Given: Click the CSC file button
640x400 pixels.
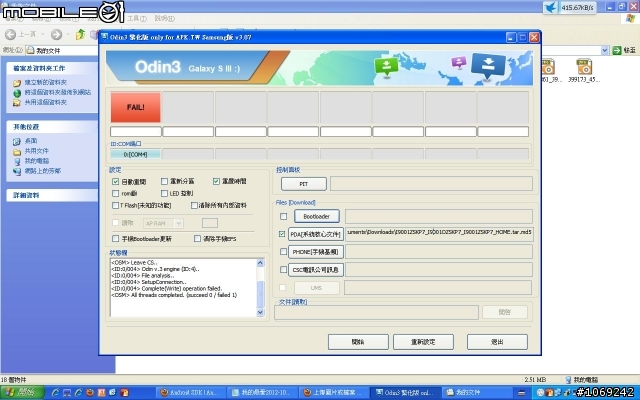Looking at the screenshot, I should click(316, 270).
